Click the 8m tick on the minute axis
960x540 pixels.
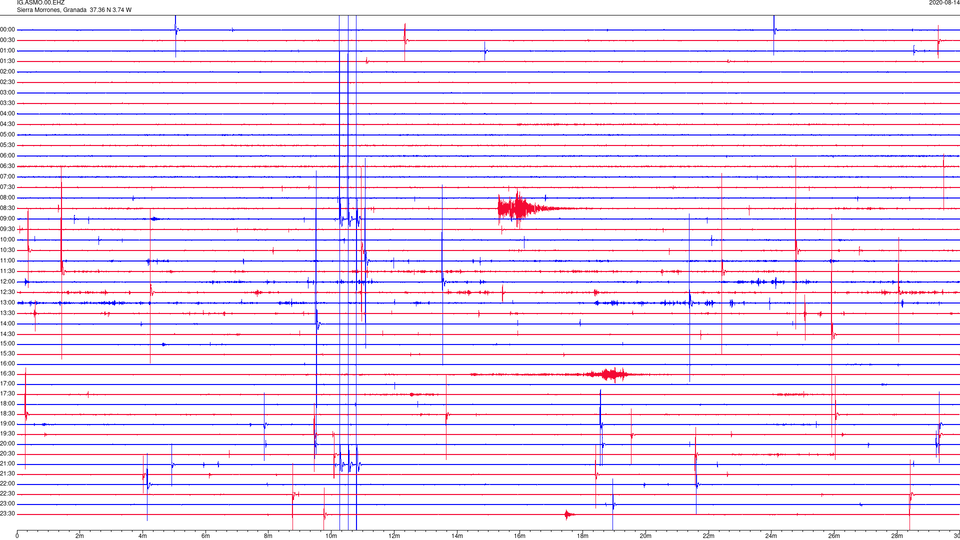tap(268, 536)
